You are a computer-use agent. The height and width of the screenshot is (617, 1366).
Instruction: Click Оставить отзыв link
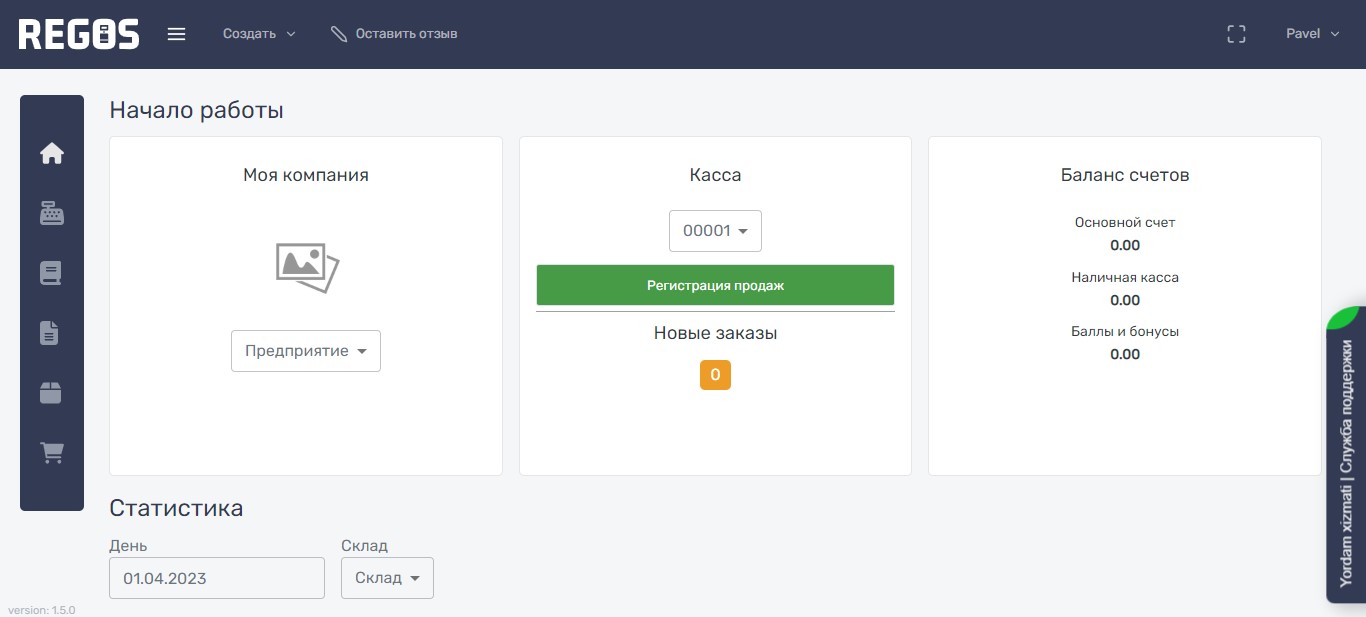coord(395,34)
